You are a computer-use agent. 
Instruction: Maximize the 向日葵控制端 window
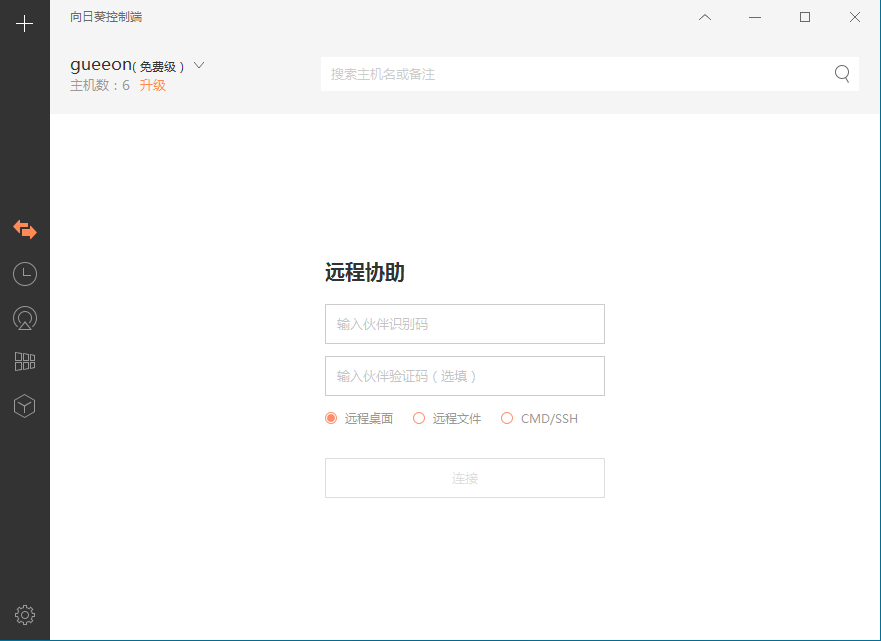(805, 17)
